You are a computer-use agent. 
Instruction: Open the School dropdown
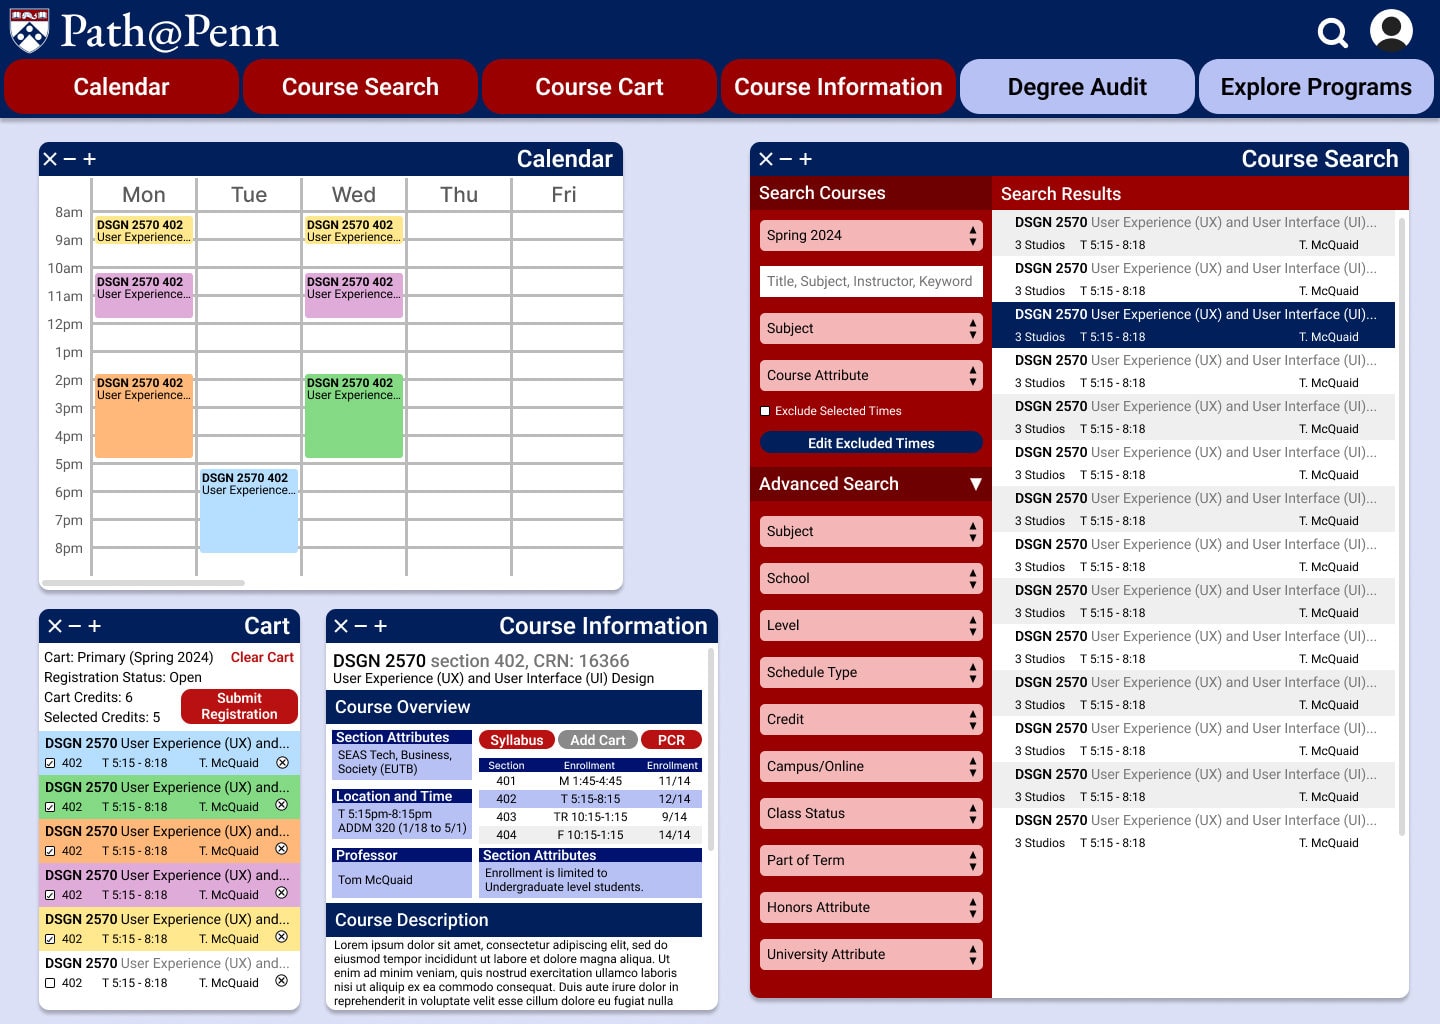click(871, 578)
